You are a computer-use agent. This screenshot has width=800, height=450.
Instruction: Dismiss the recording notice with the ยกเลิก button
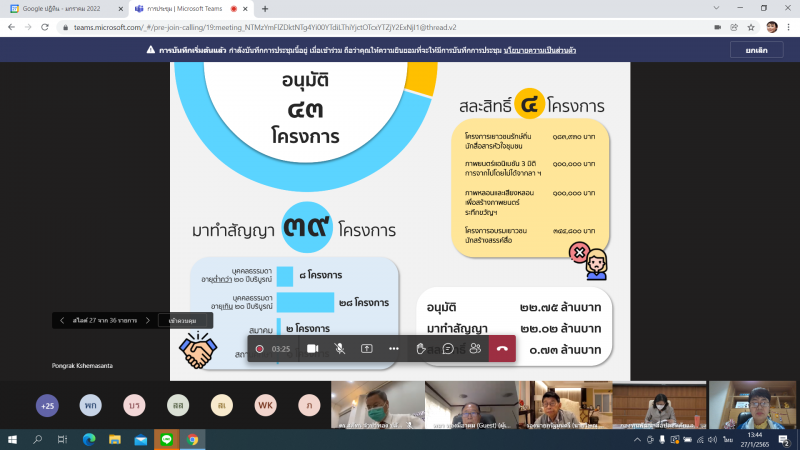click(x=756, y=50)
